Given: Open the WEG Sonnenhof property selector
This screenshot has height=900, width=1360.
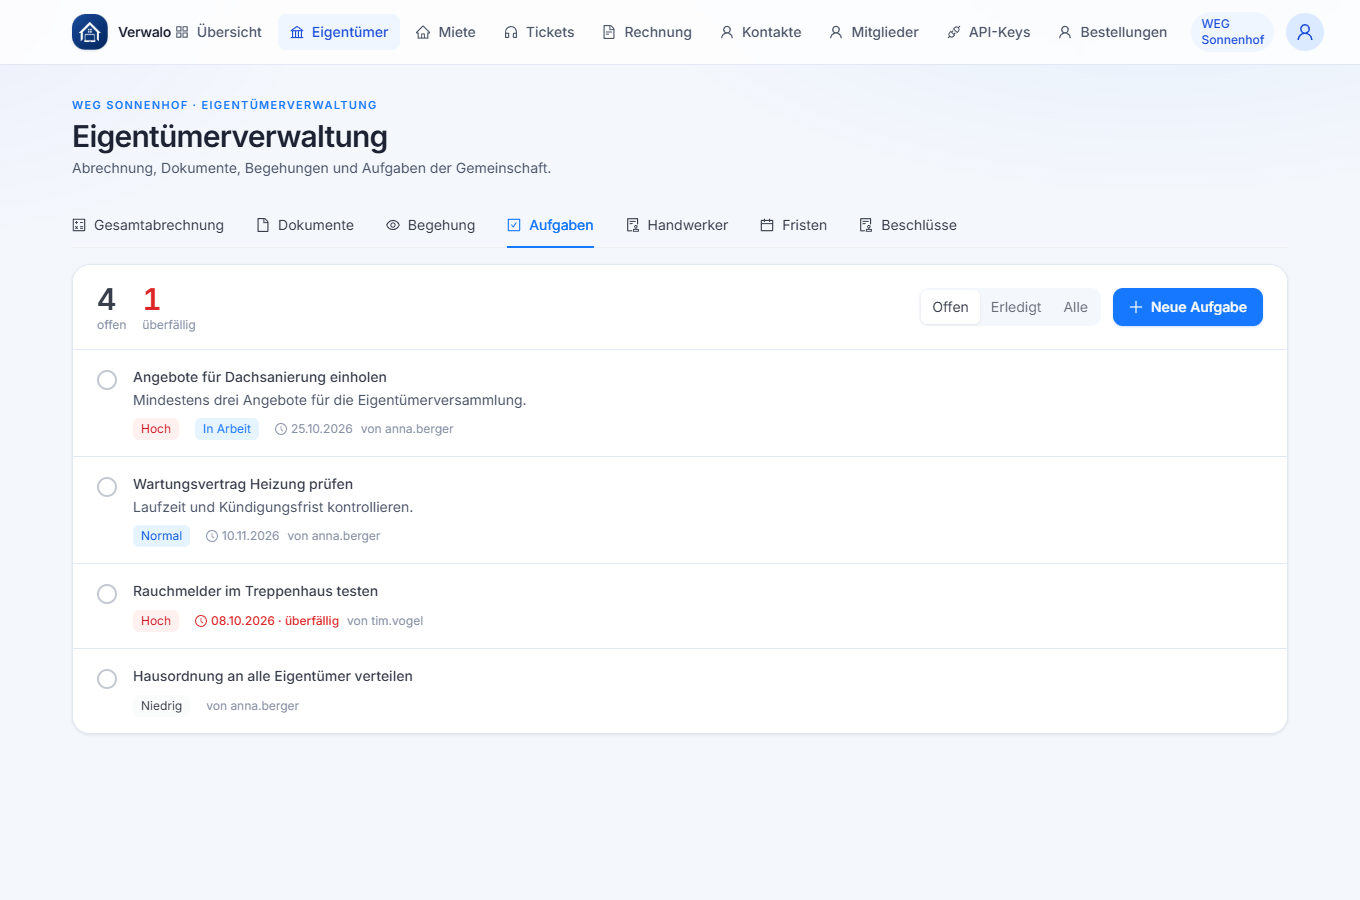Looking at the screenshot, I should coord(1232,32).
